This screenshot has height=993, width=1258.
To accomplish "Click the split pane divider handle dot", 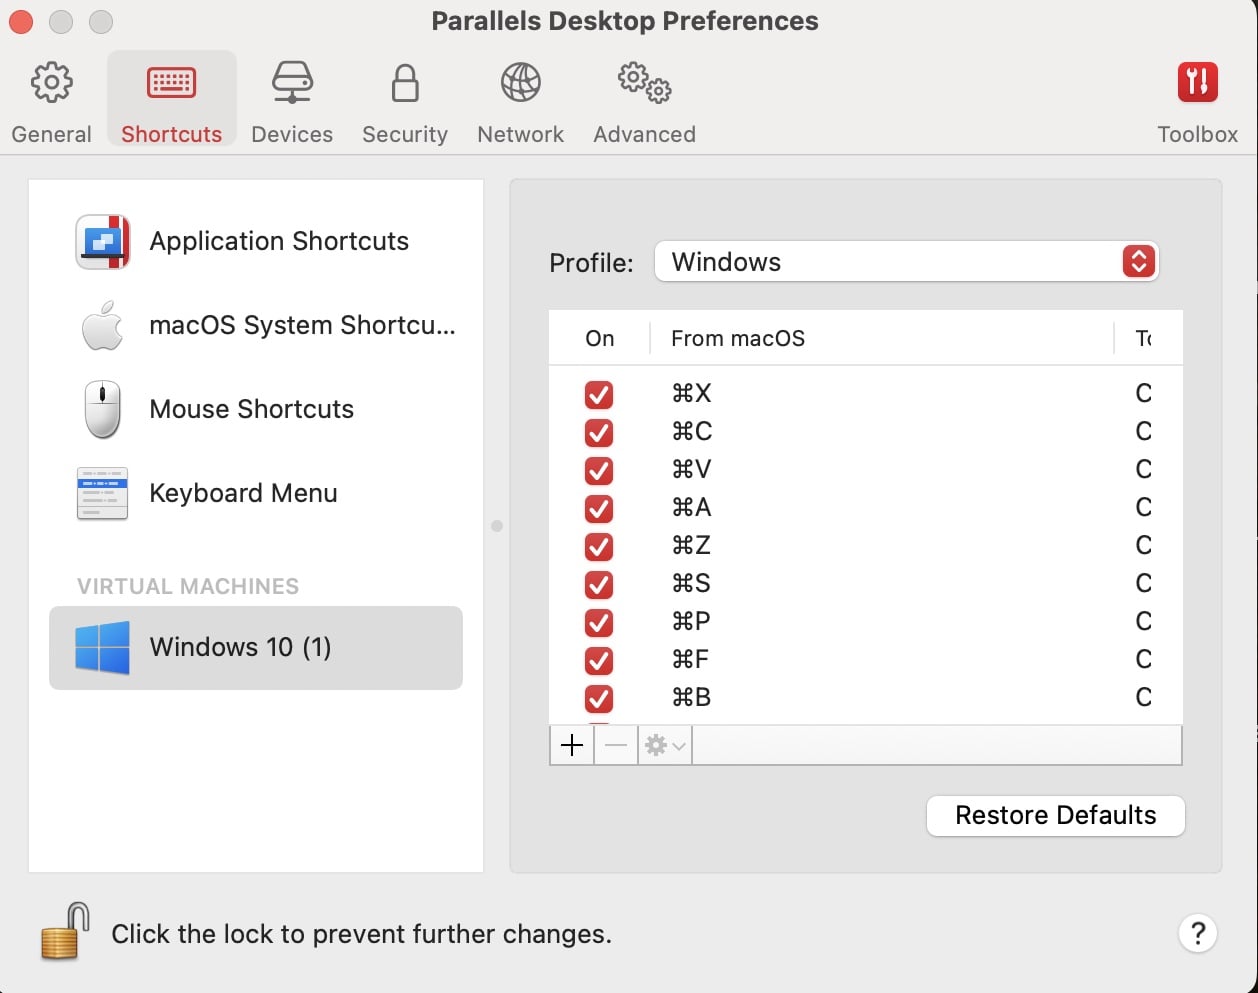I will coord(497,526).
